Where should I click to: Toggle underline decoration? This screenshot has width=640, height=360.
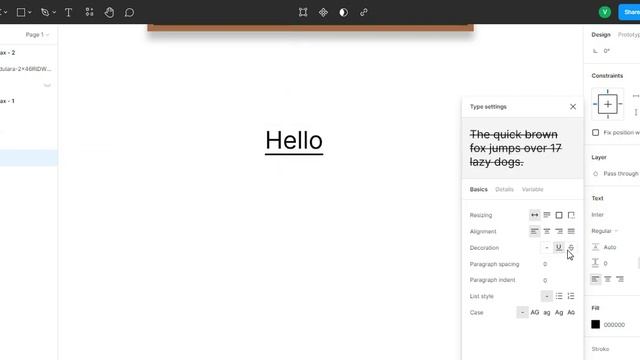(559, 247)
